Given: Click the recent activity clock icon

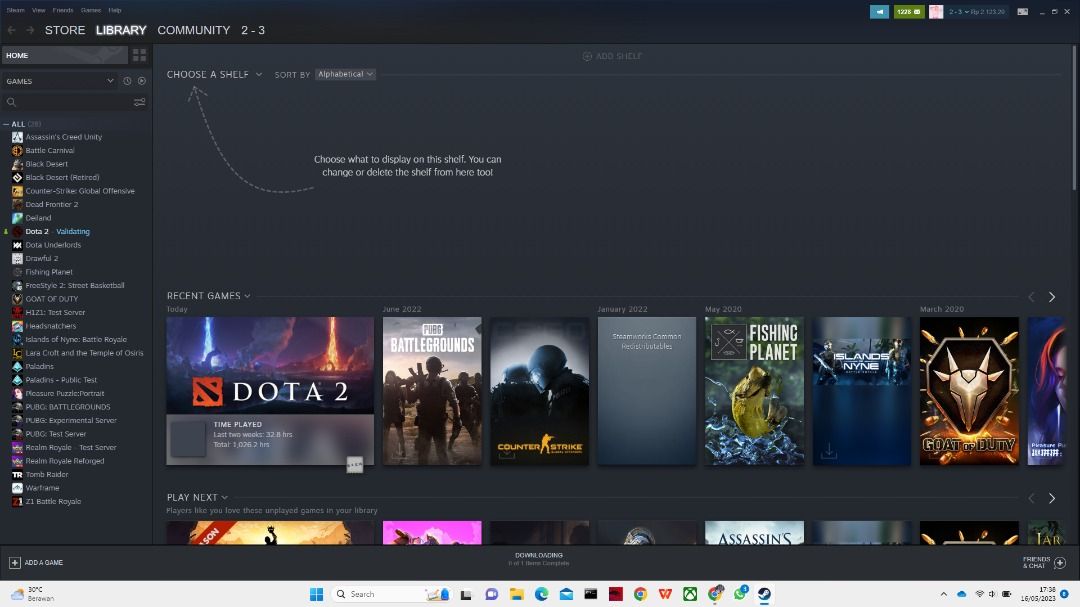Looking at the screenshot, I should point(127,81).
